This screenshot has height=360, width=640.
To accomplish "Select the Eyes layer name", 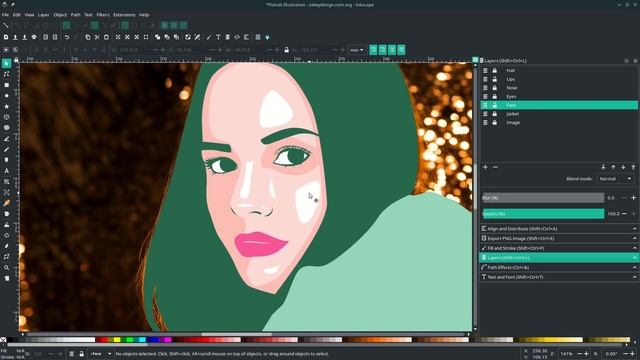I will [511, 97].
